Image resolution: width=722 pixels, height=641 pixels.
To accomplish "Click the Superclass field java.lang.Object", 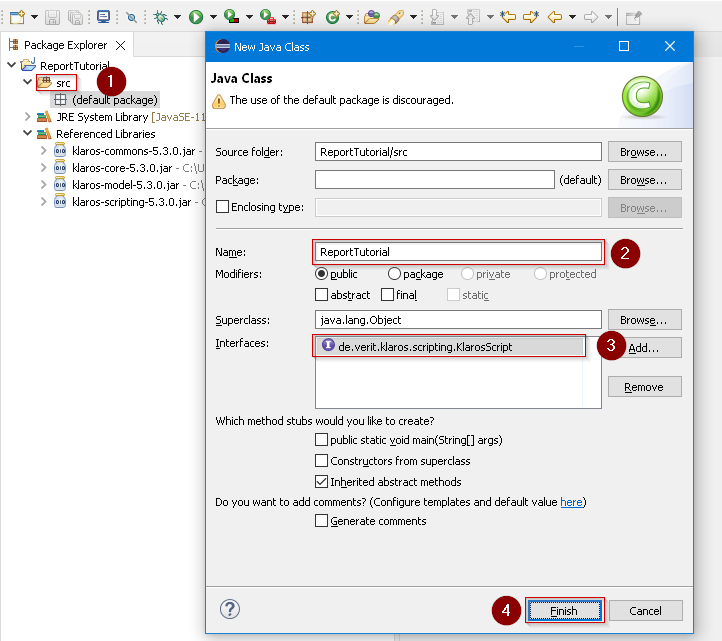I will pos(458,320).
